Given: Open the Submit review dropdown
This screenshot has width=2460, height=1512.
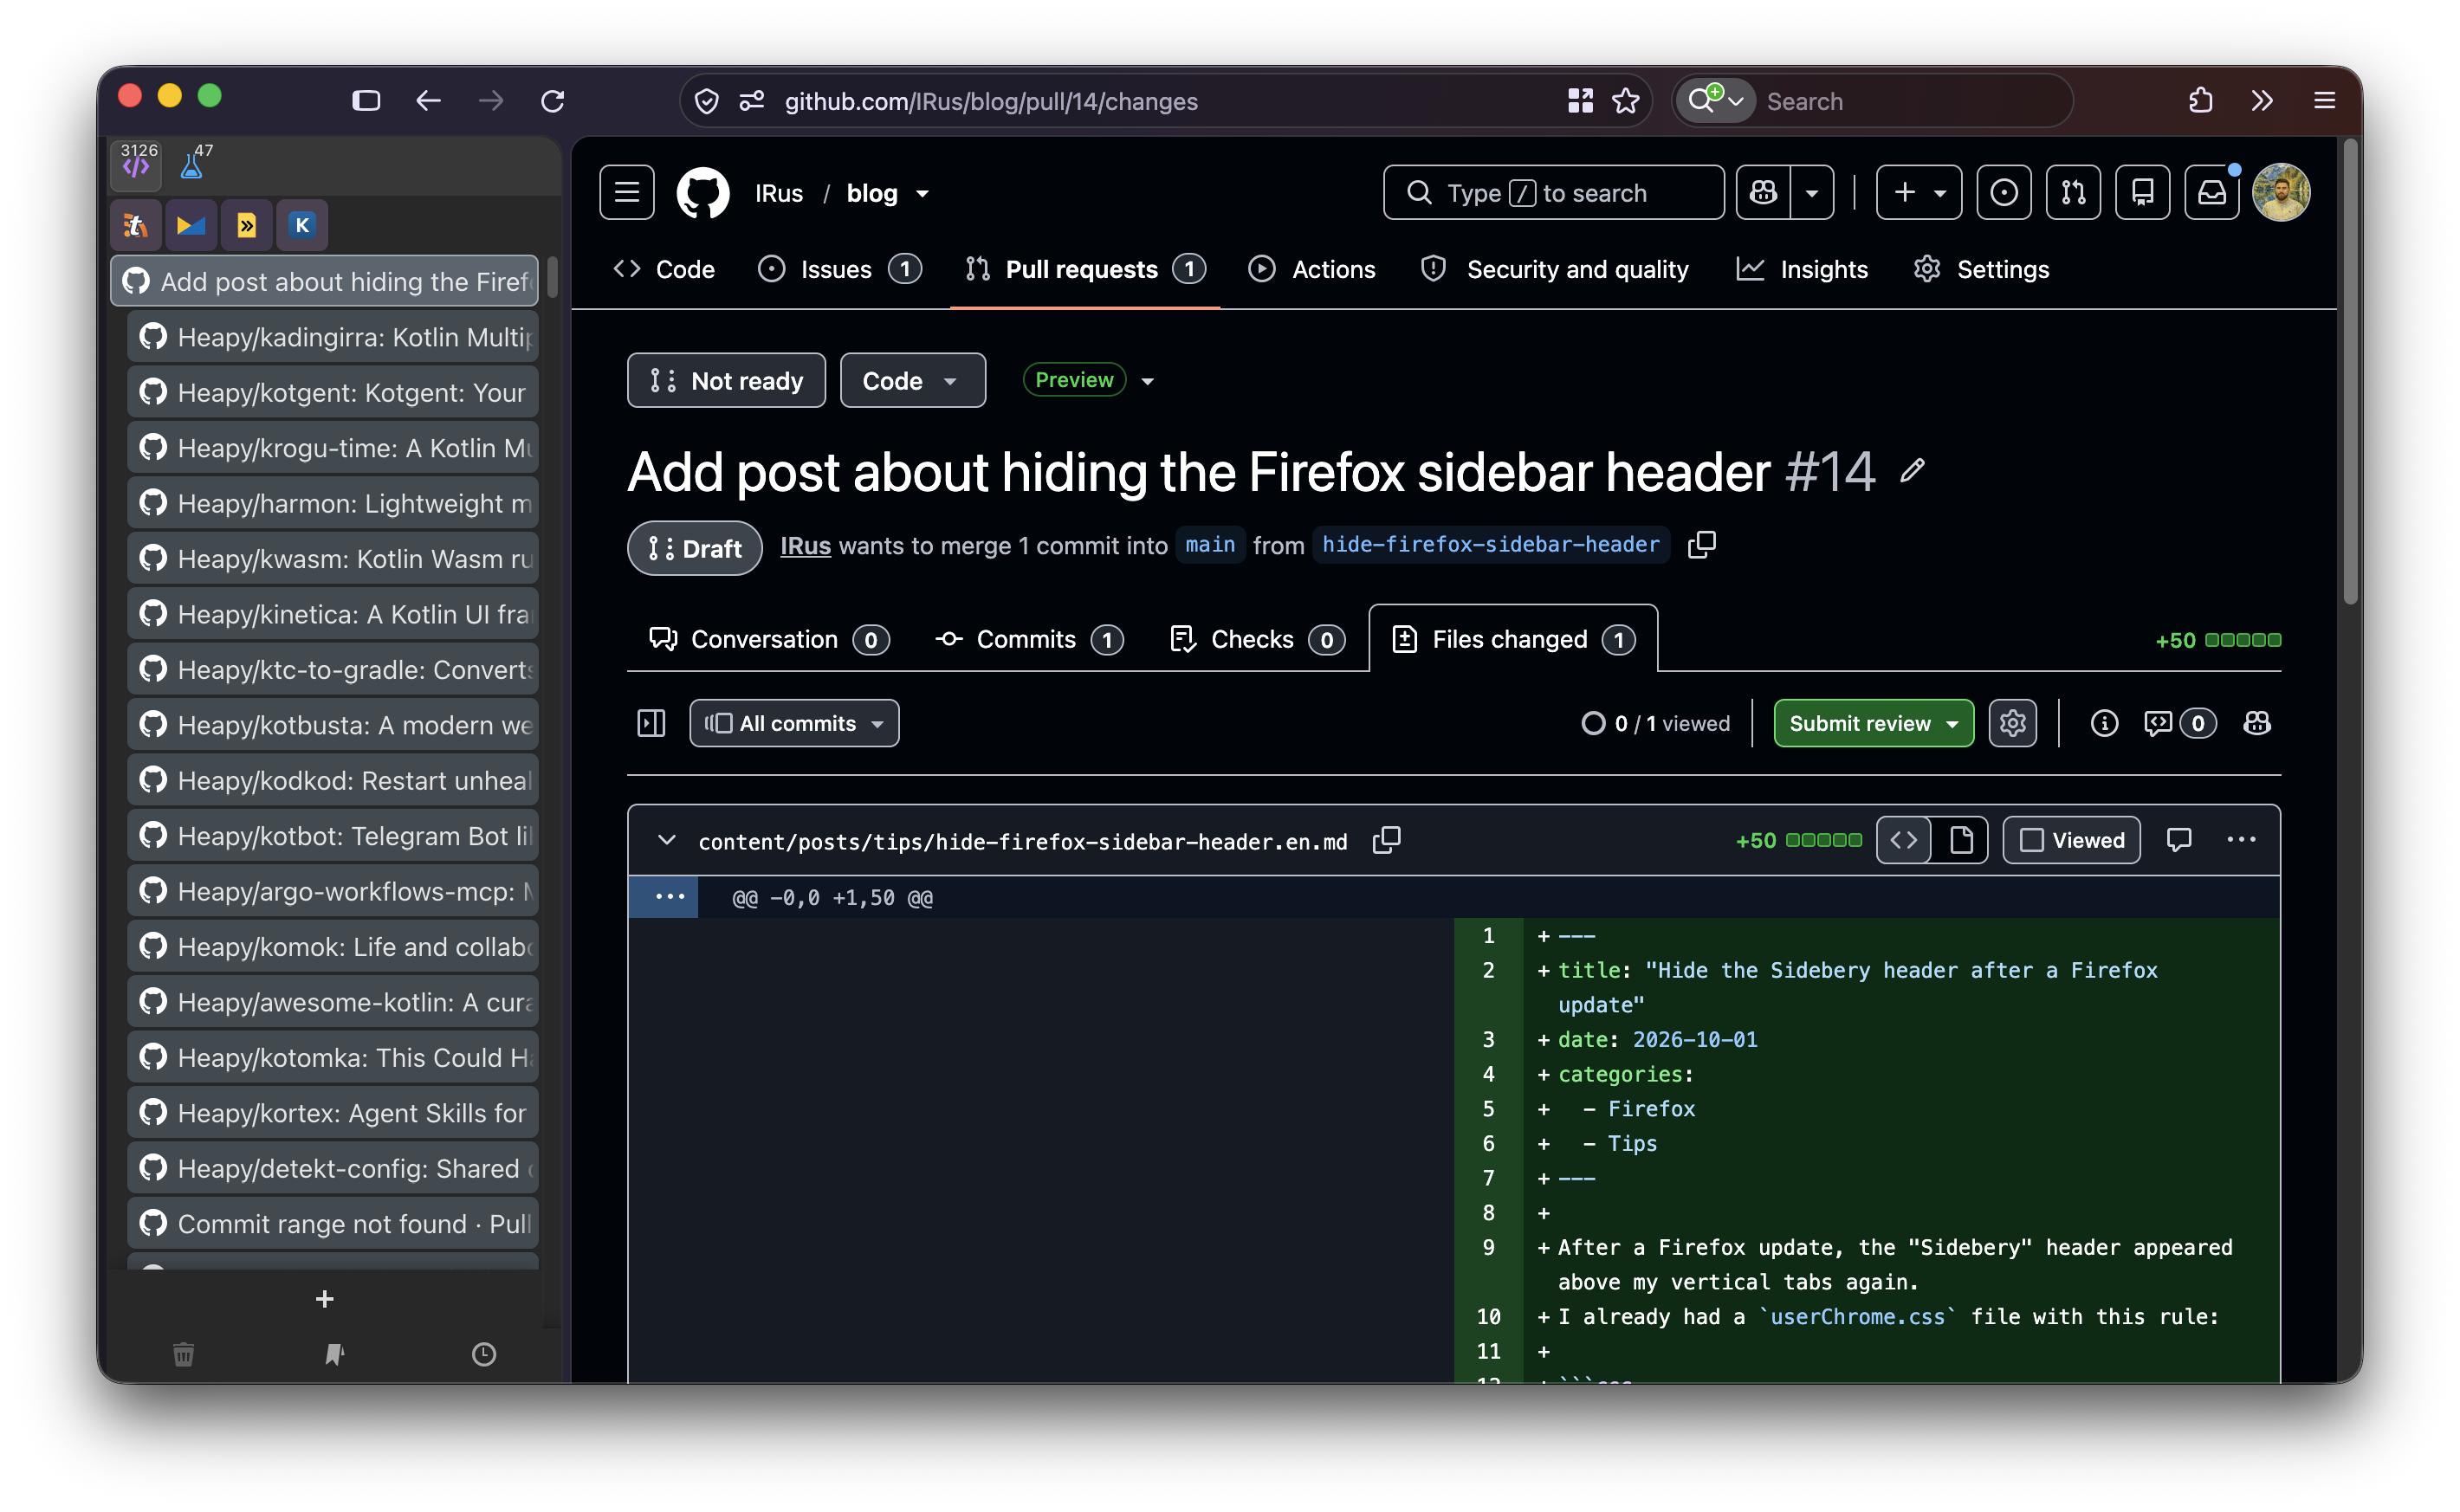Looking at the screenshot, I should (x=1873, y=723).
